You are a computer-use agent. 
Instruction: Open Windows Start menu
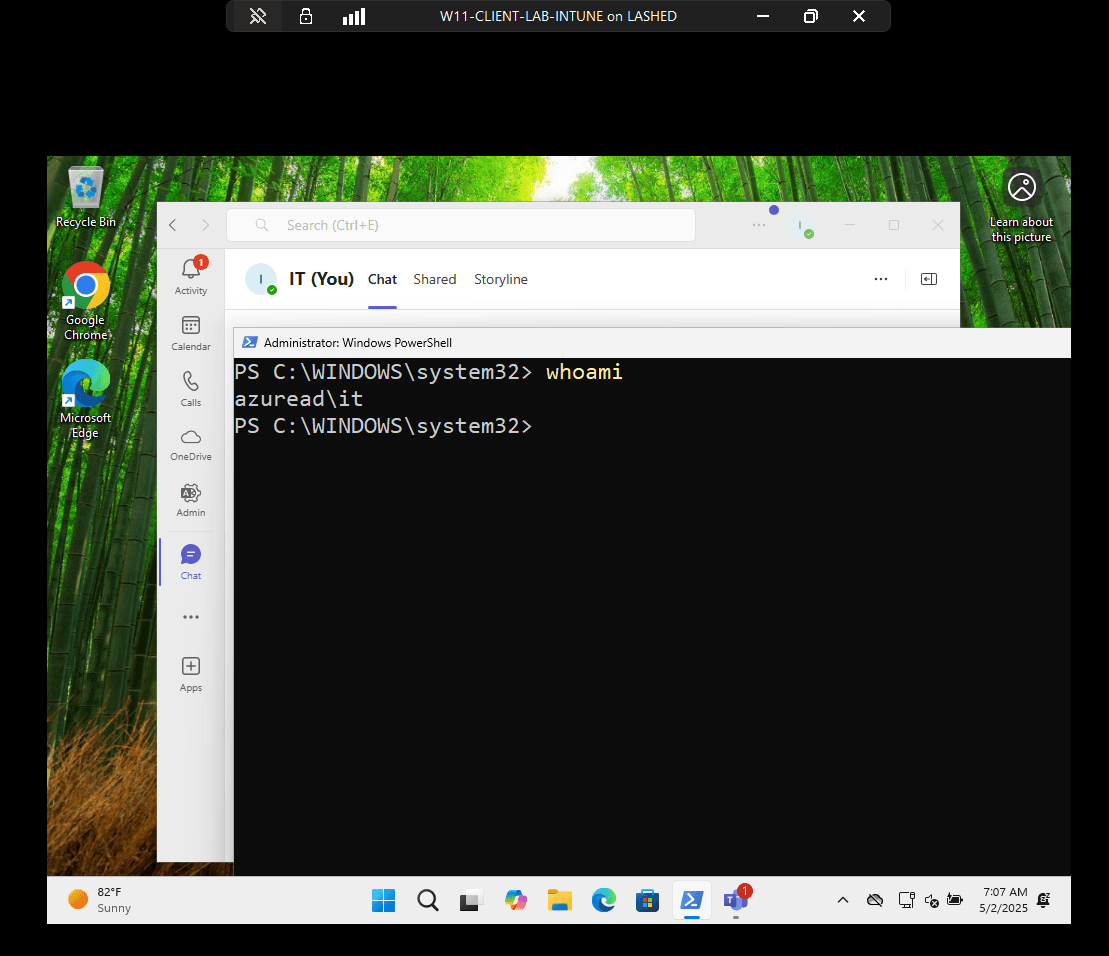tap(383, 900)
